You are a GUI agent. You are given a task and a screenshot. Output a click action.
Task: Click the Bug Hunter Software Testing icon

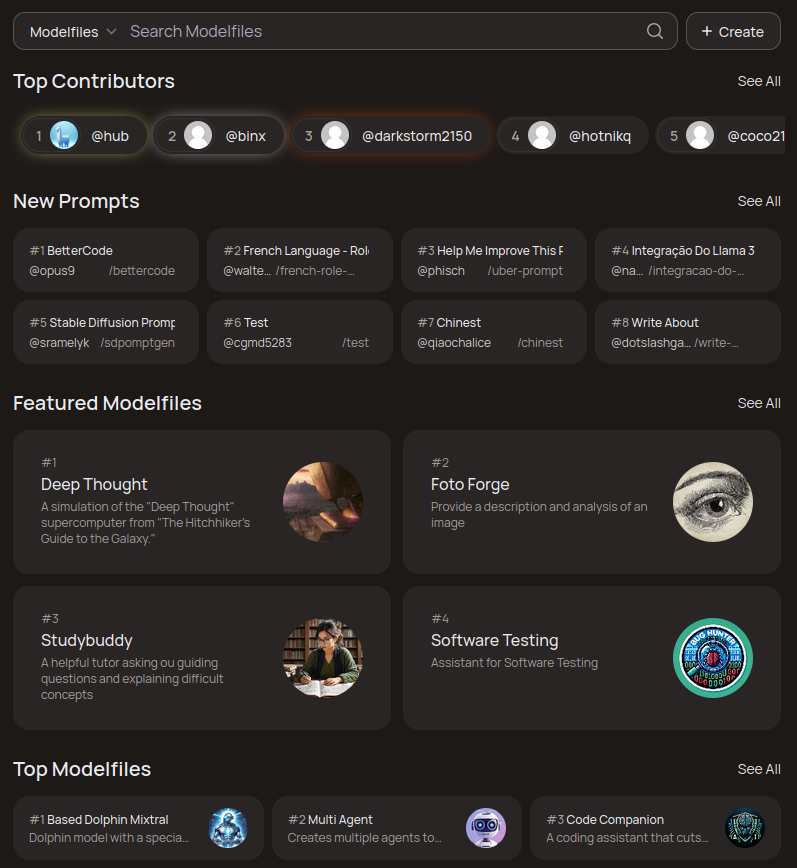point(713,658)
